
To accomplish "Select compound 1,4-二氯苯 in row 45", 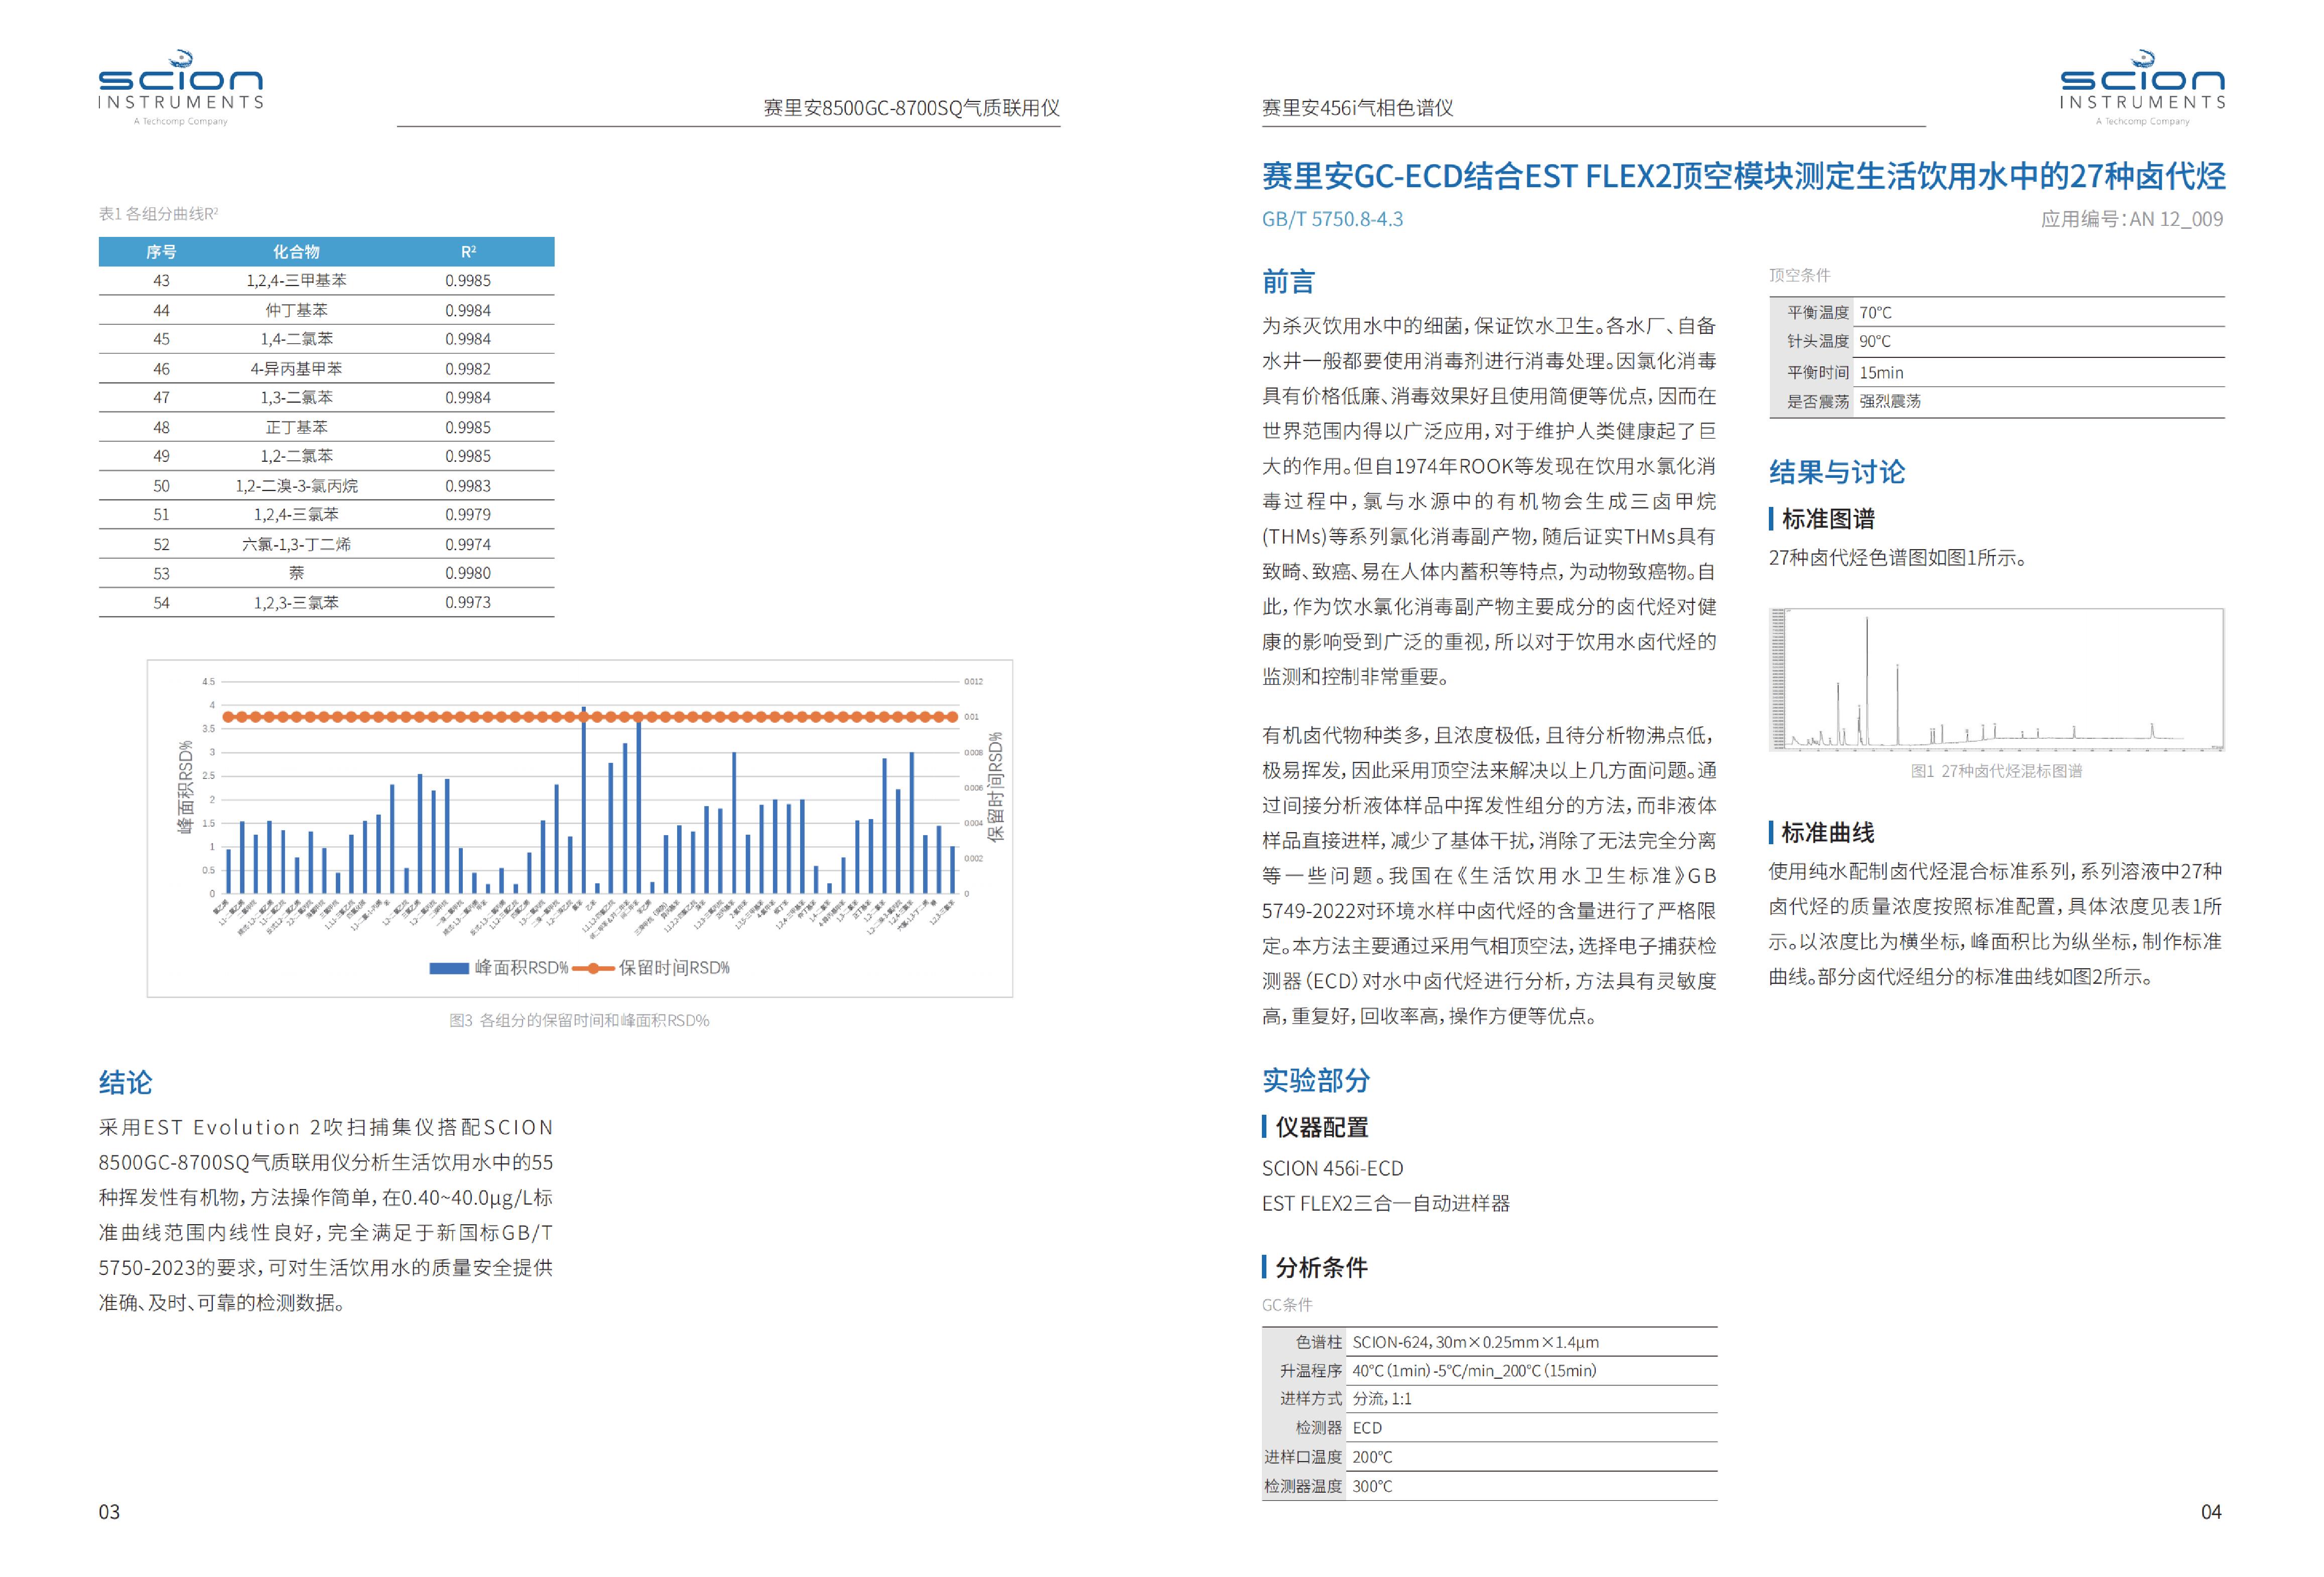I will (x=296, y=340).
